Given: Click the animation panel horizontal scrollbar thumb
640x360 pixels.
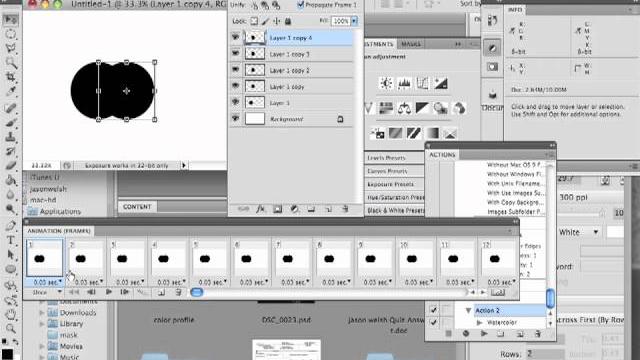Looking at the screenshot, I should 197,292.
